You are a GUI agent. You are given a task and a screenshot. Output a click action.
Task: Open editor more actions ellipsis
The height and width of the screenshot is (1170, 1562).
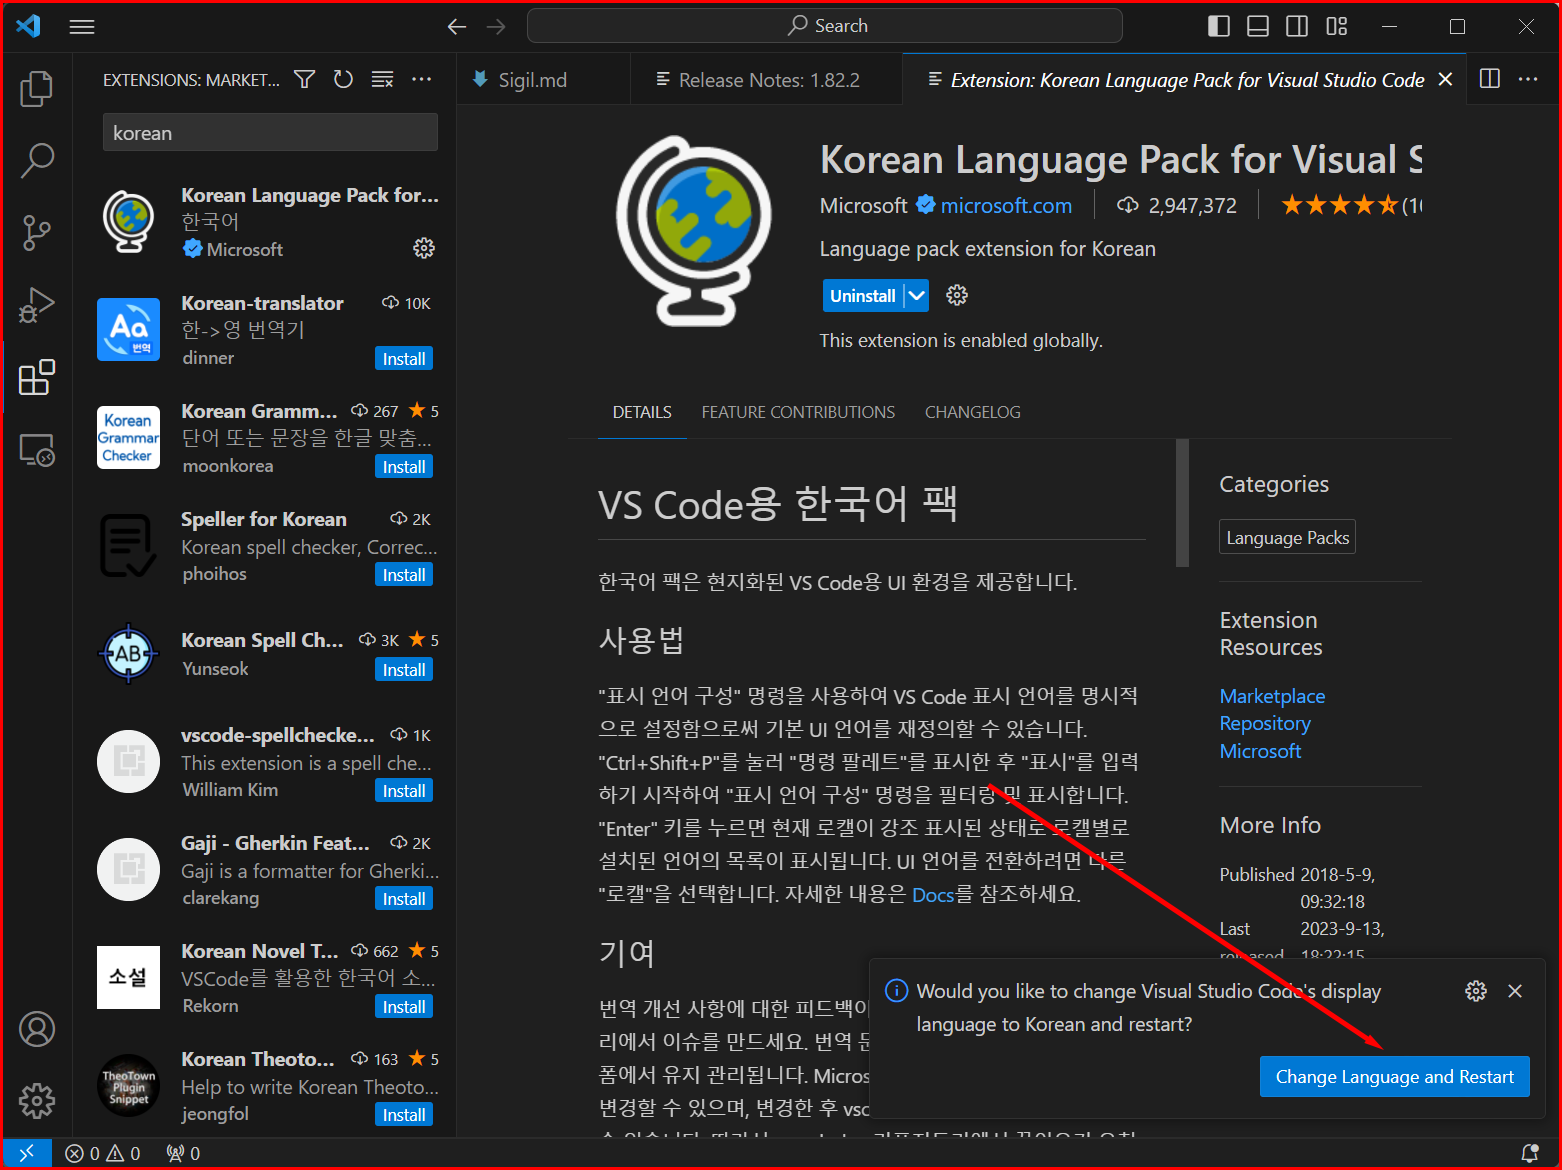click(1528, 79)
